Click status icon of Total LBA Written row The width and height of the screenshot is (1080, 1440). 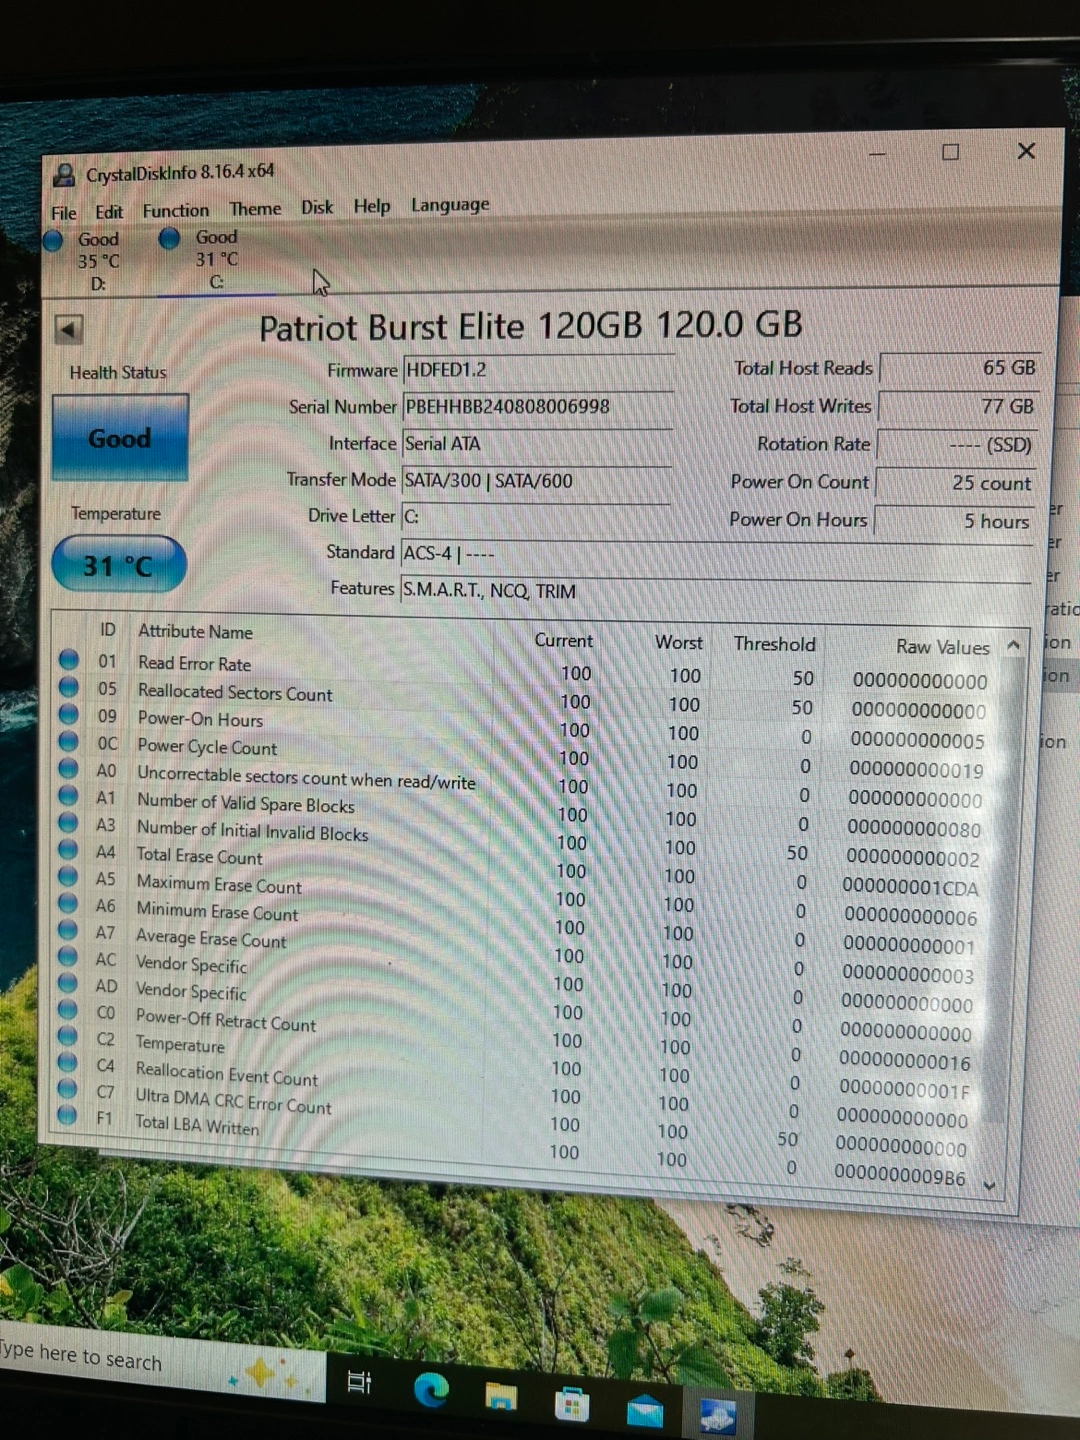[x=67, y=1114]
